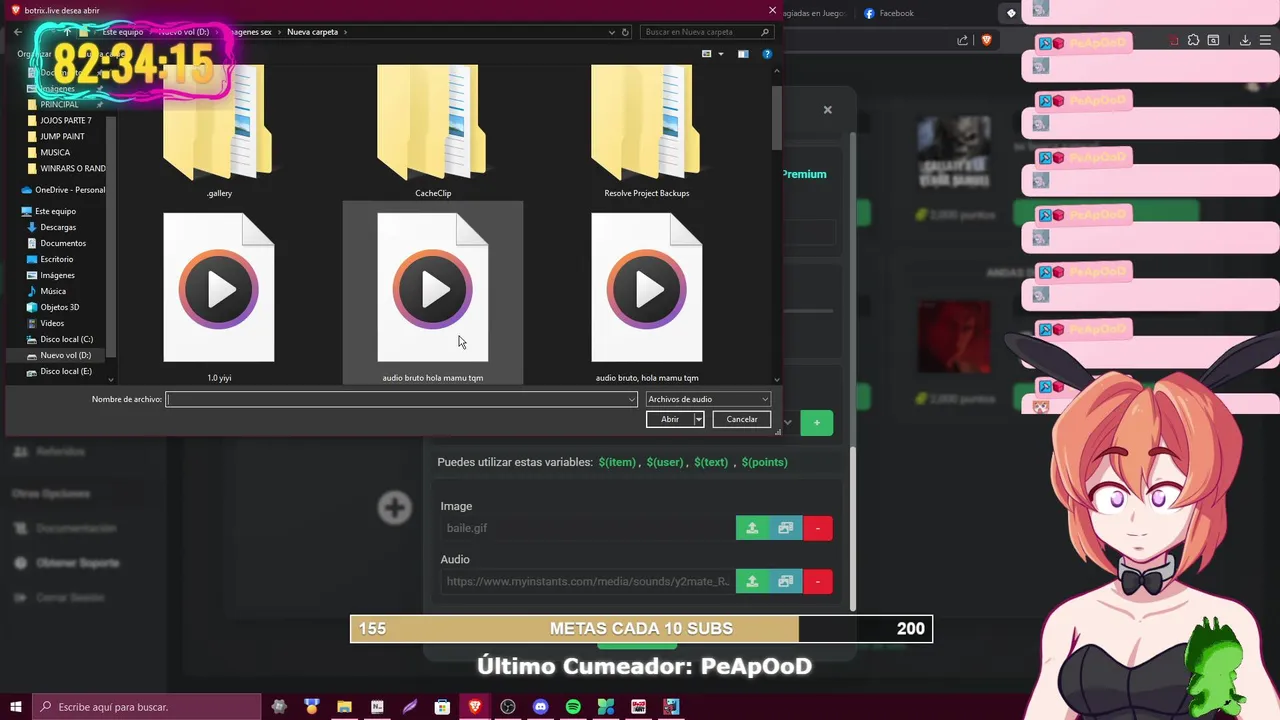The width and height of the screenshot is (1280, 720).
Task: Click the $(user) variable link
Action: [665, 462]
